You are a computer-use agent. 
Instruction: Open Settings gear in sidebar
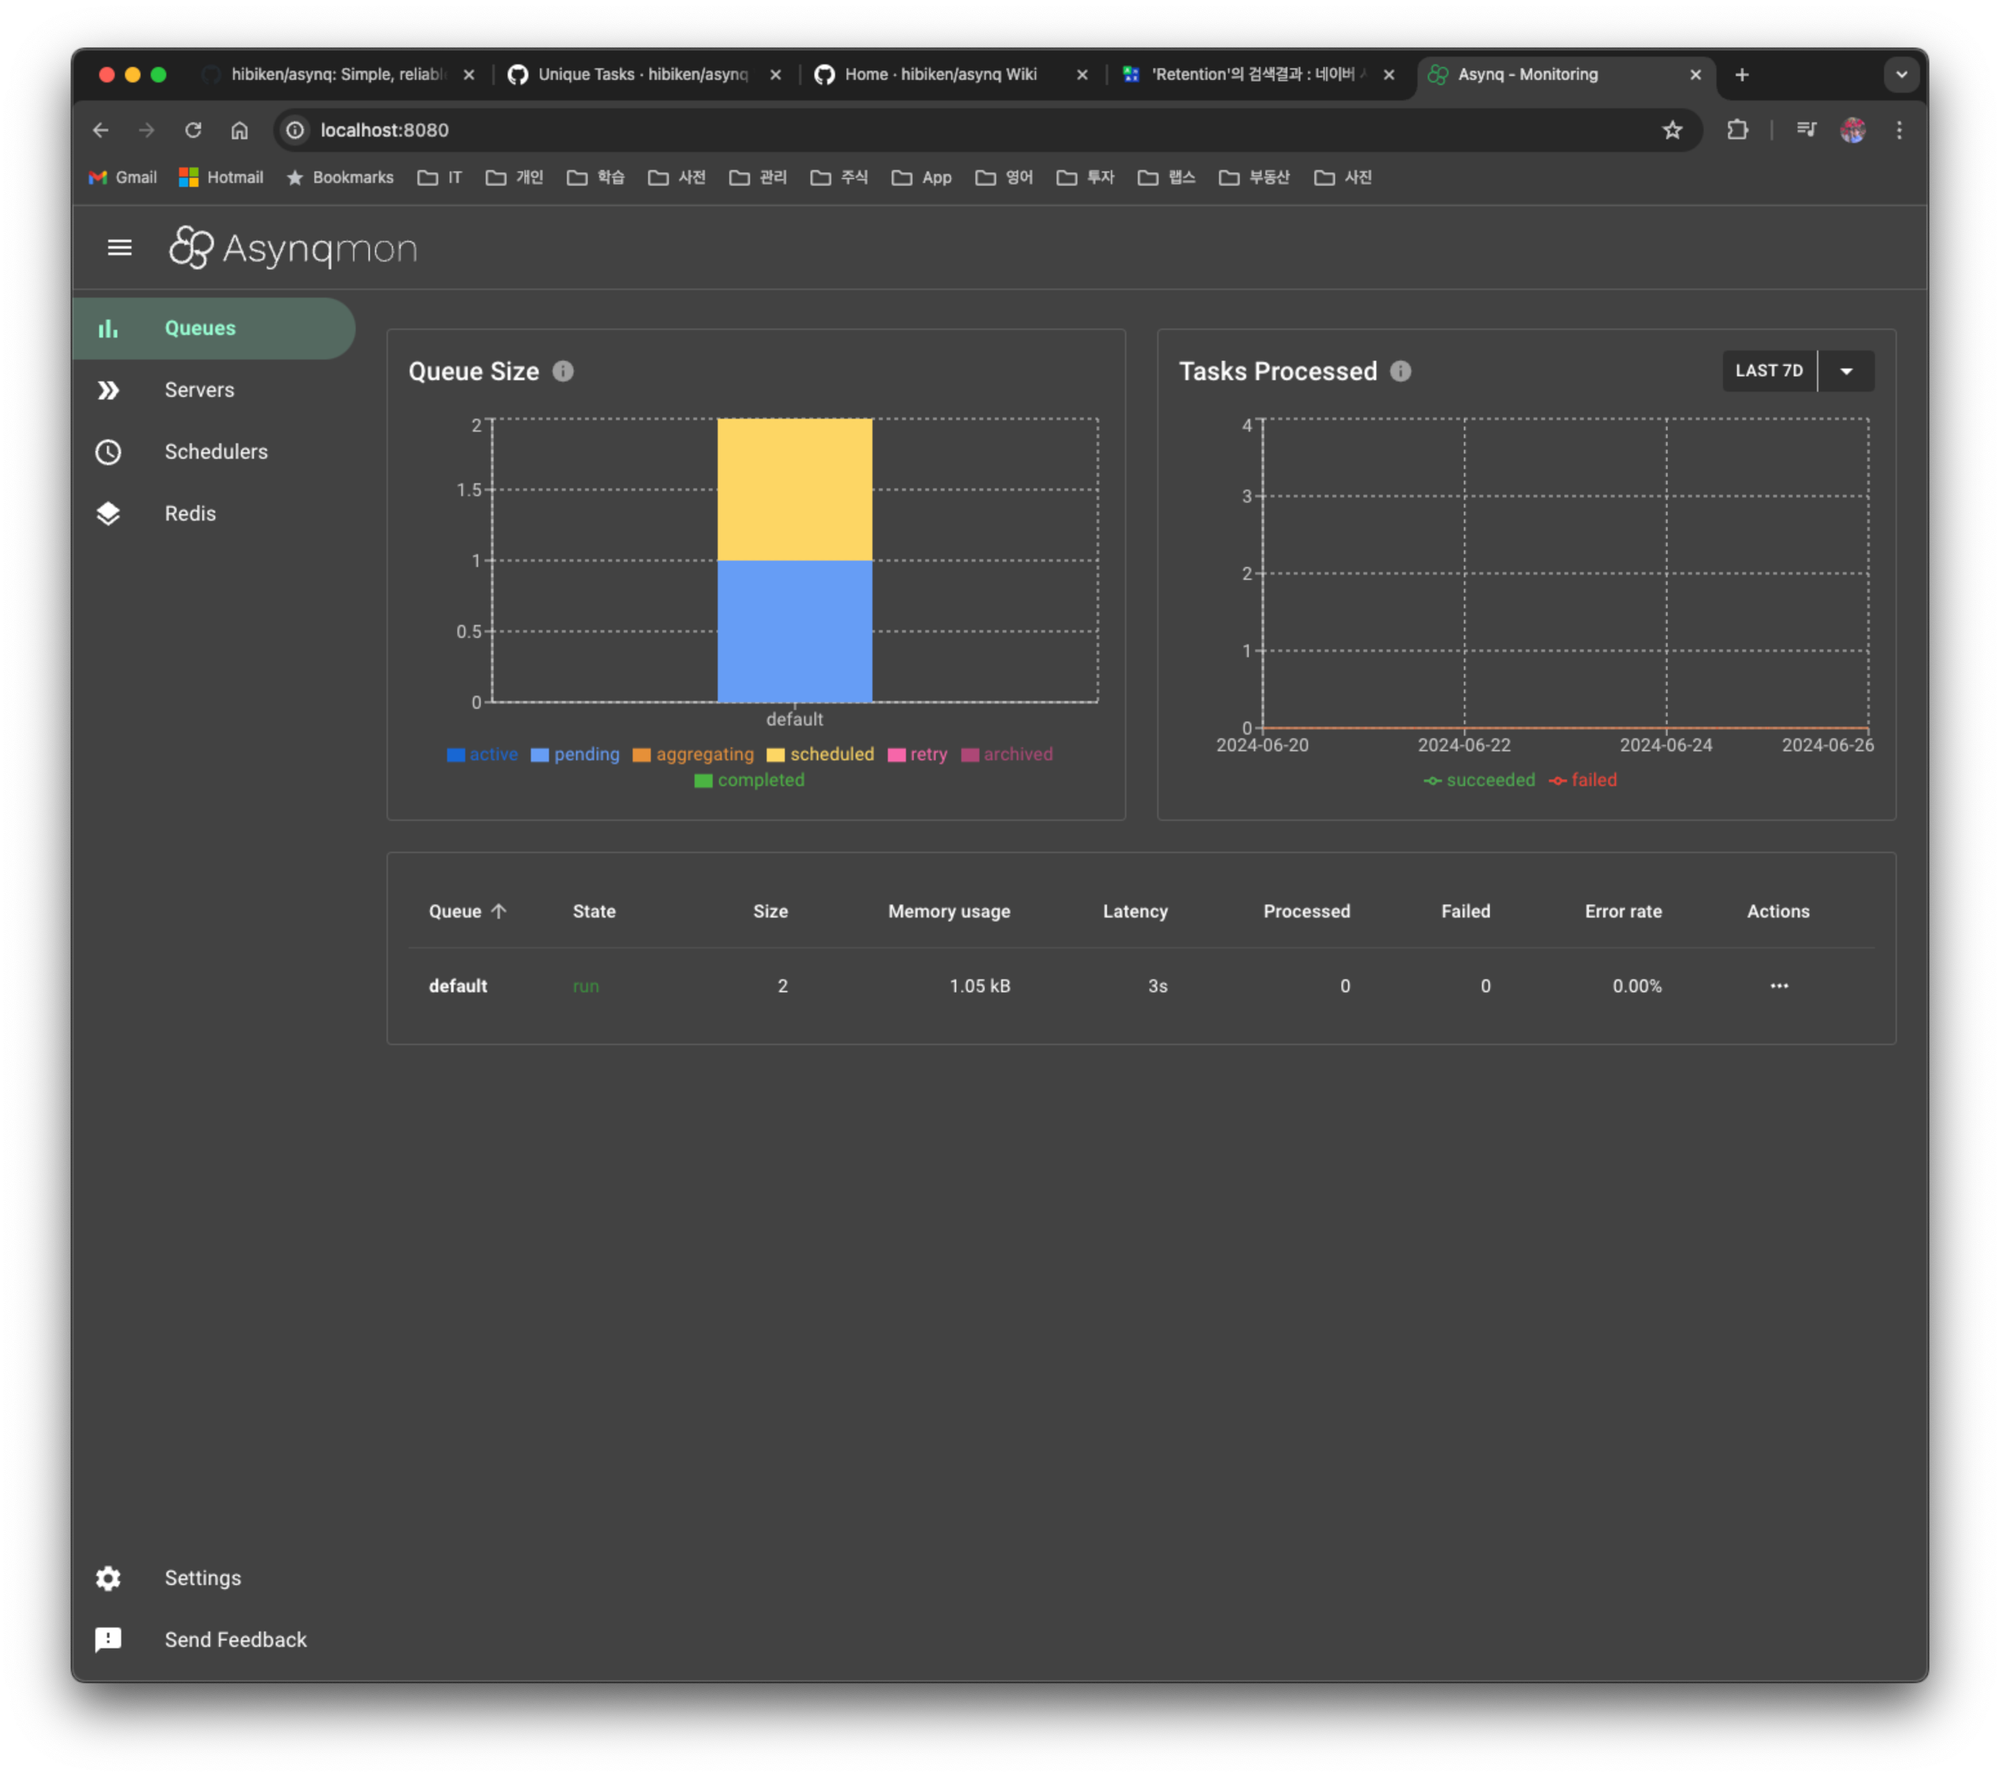[108, 1578]
